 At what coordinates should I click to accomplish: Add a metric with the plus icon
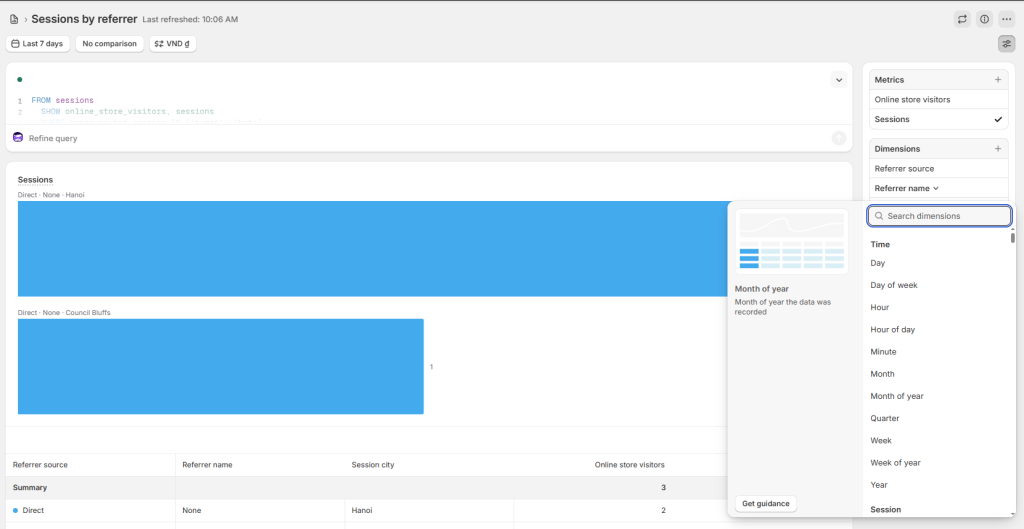point(997,79)
